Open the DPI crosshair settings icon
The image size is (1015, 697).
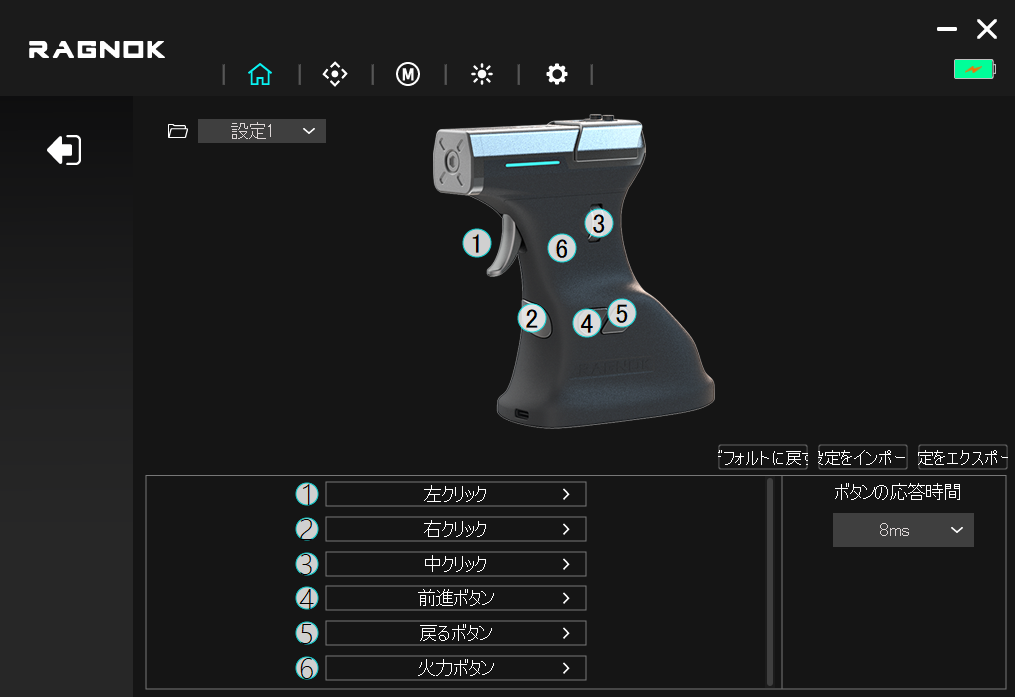[334, 75]
